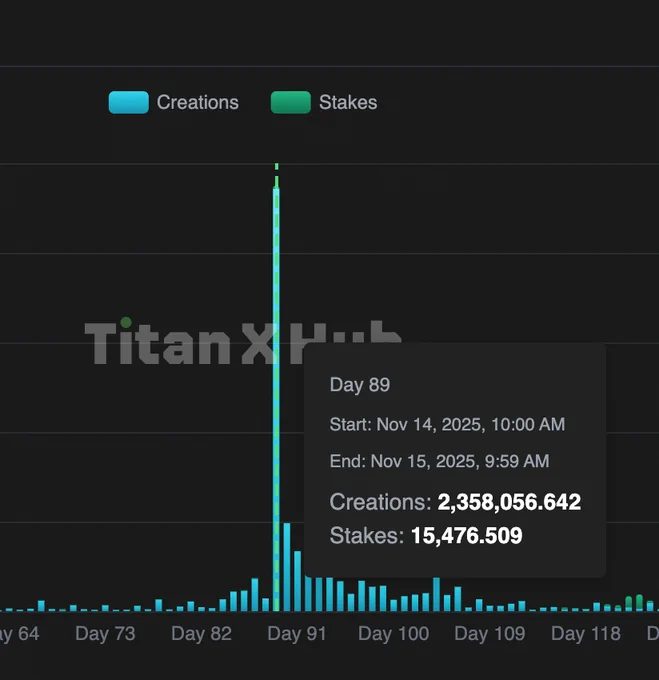Click tooltip title Day 89
Viewport: 659px width, 680px height.
pyautogui.click(x=360, y=385)
